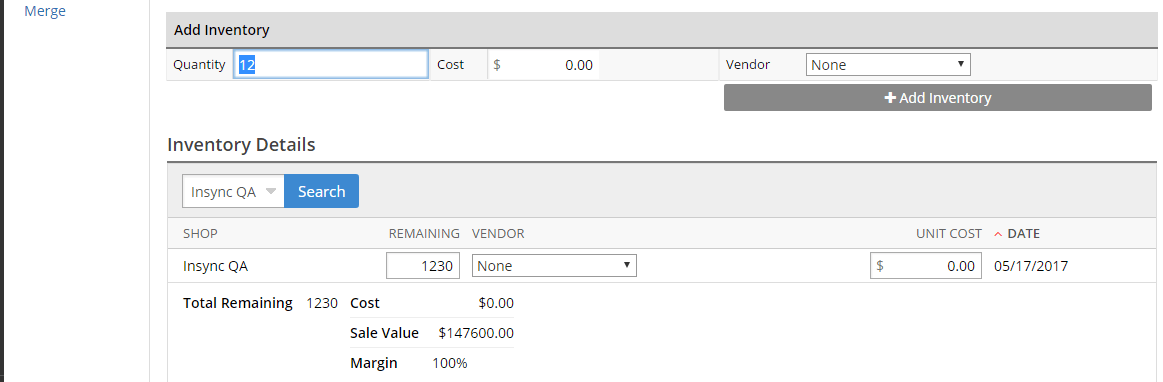Click the VENDOR column header
The width and height of the screenshot is (1163, 382).
(498, 234)
